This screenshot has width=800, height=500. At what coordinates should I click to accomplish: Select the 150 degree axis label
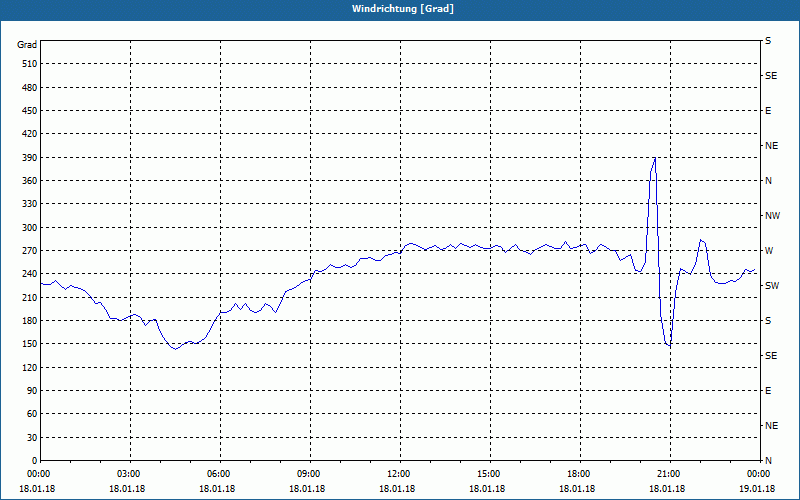[x=30, y=344]
